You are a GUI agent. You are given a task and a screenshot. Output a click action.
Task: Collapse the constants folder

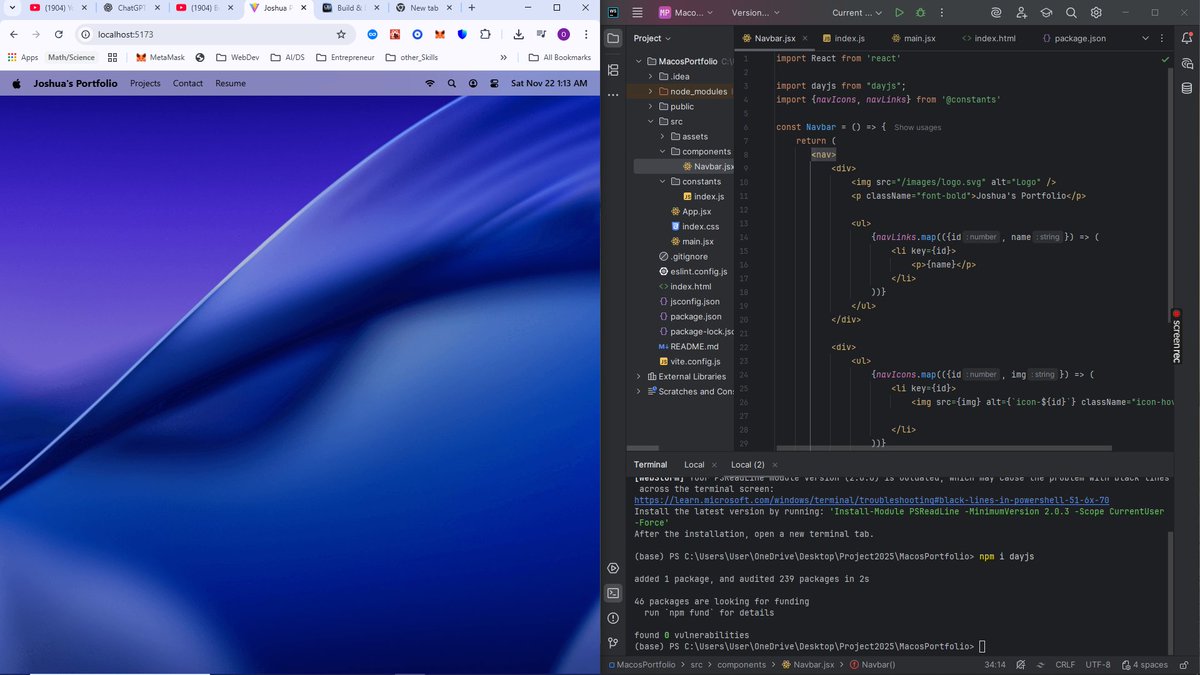click(x=662, y=181)
